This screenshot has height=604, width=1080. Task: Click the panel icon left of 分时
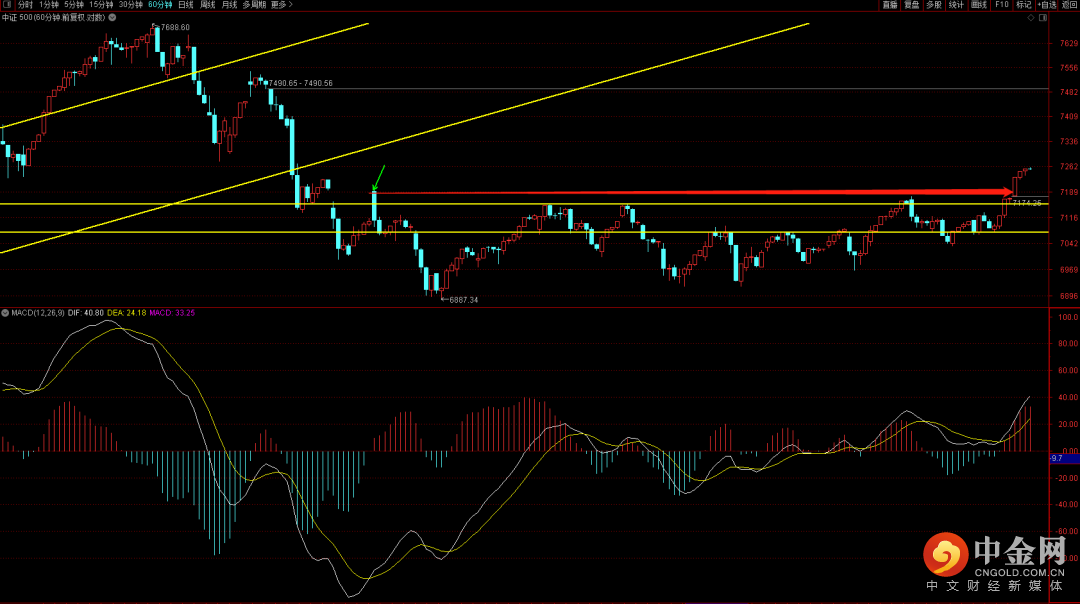point(7,5)
